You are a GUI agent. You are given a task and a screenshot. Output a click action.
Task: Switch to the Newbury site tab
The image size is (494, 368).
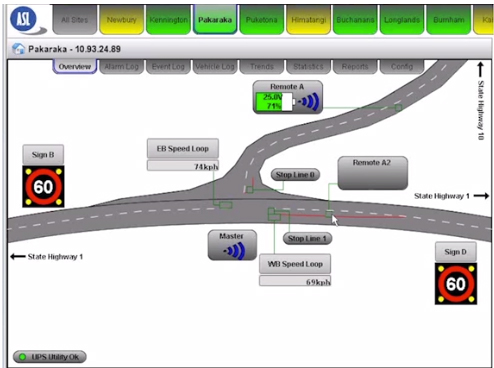(122, 20)
